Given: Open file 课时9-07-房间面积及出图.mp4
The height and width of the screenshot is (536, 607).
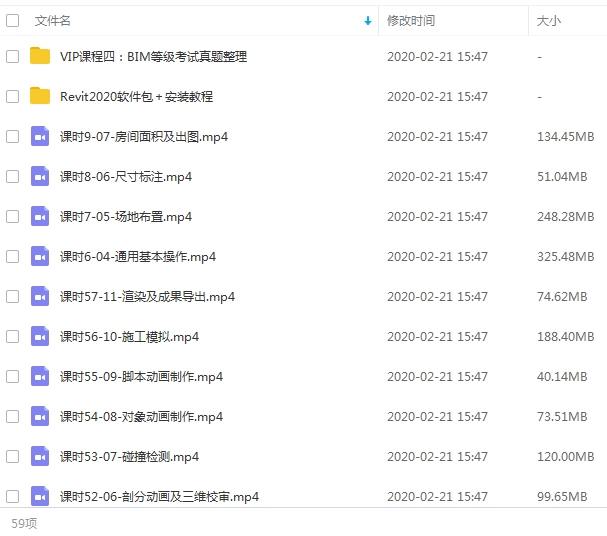Looking at the screenshot, I should pos(144,137).
